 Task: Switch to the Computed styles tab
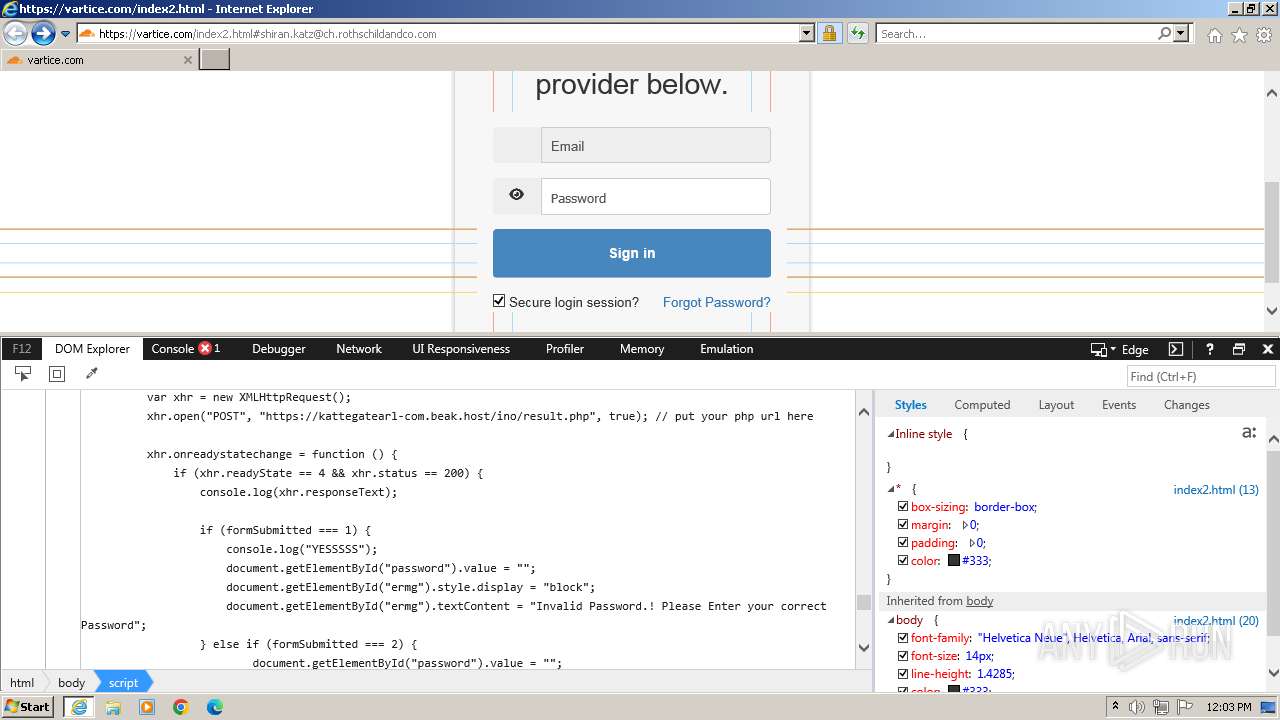pyautogui.click(x=982, y=405)
